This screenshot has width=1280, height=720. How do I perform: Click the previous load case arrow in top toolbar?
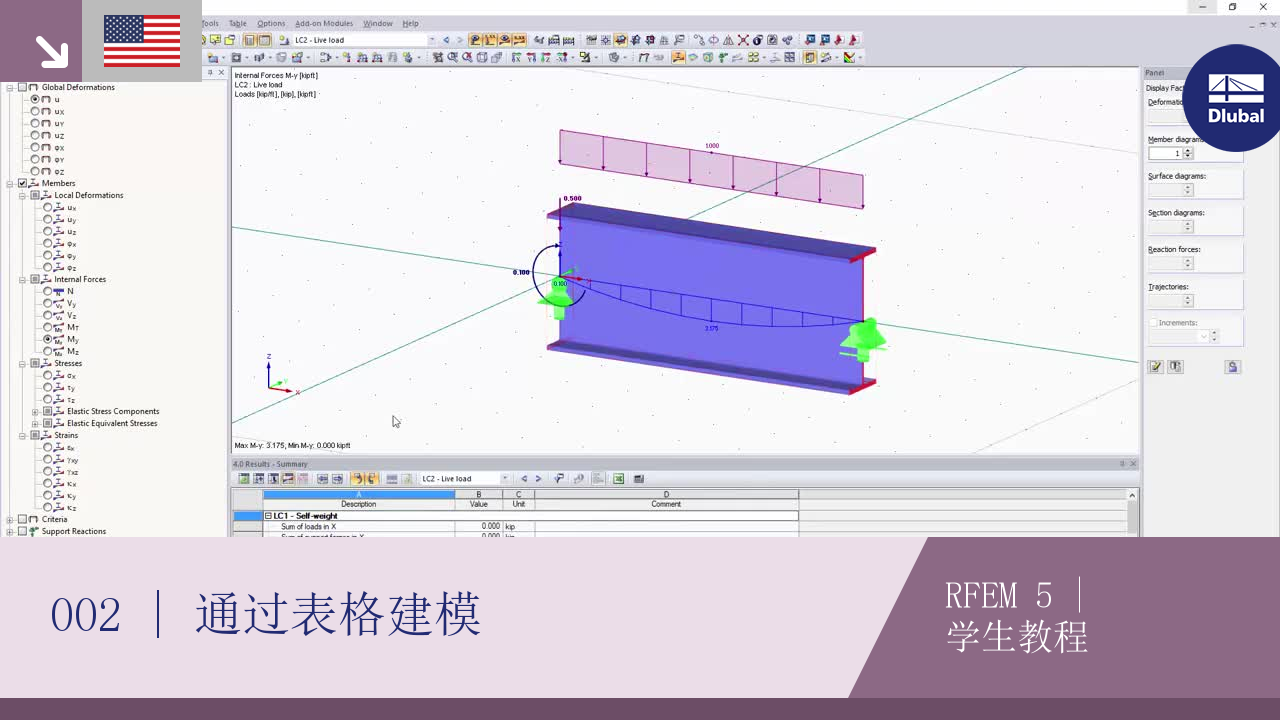(446, 40)
